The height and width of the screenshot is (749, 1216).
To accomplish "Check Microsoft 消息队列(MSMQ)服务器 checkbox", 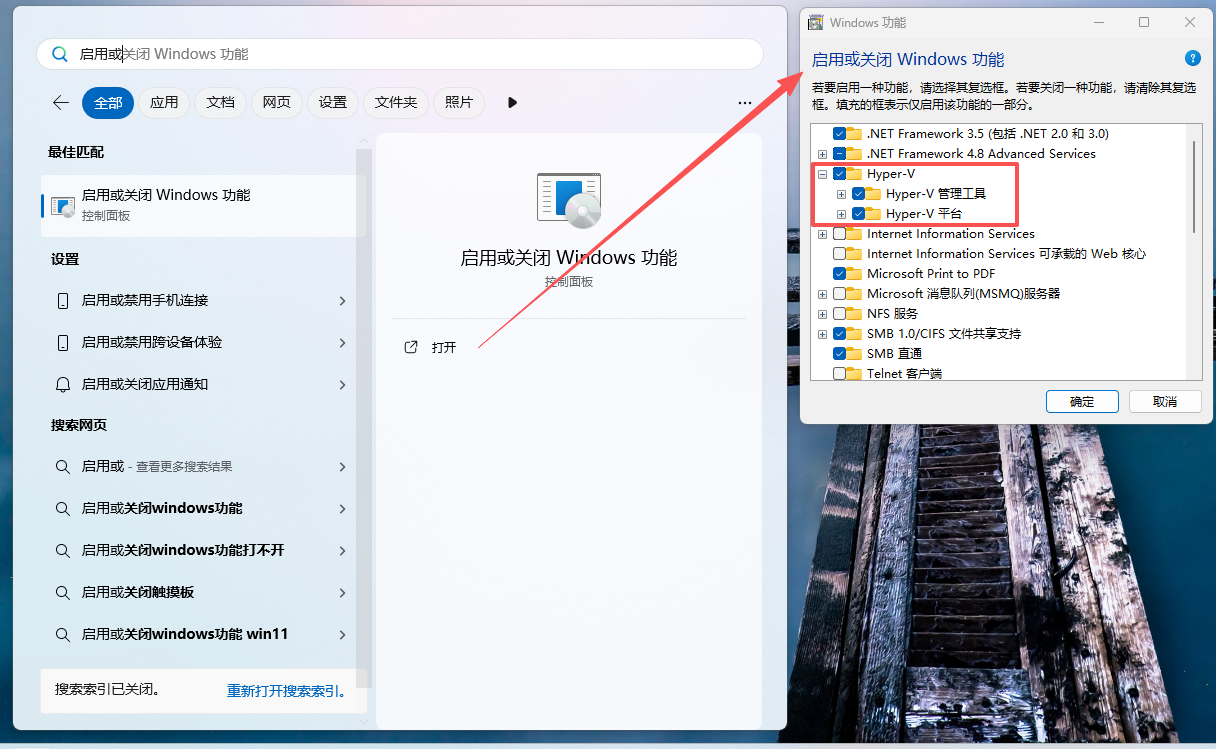I will (839, 293).
